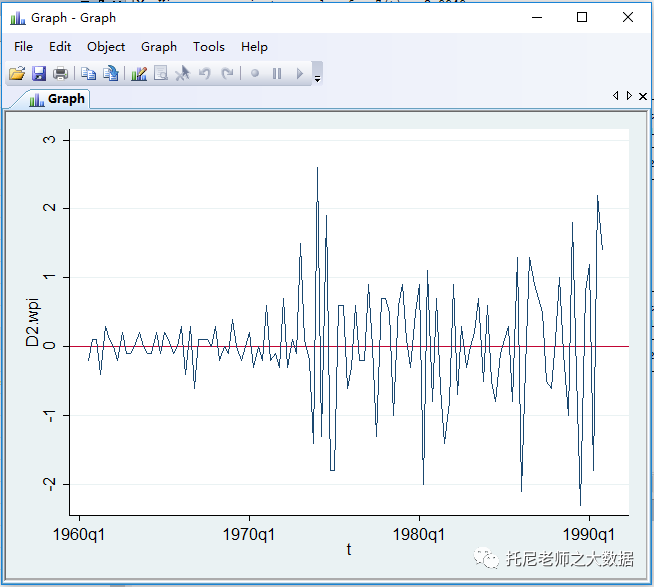Open the Edit menu
Screen dimensions: 654x587
(x=60, y=47)
